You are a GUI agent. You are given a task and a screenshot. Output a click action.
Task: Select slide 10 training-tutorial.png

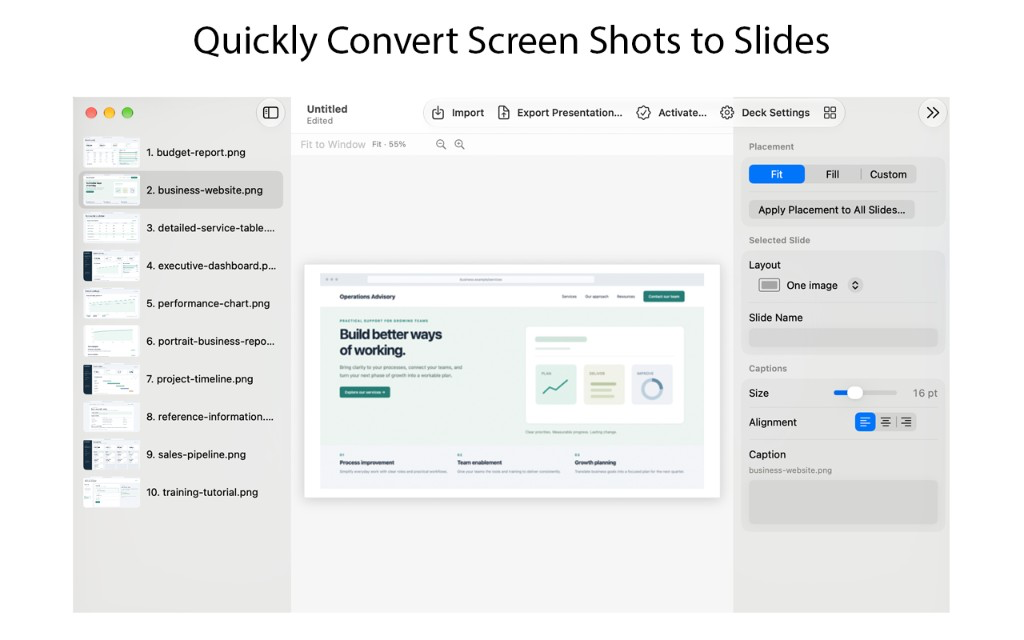pos(181,492)
